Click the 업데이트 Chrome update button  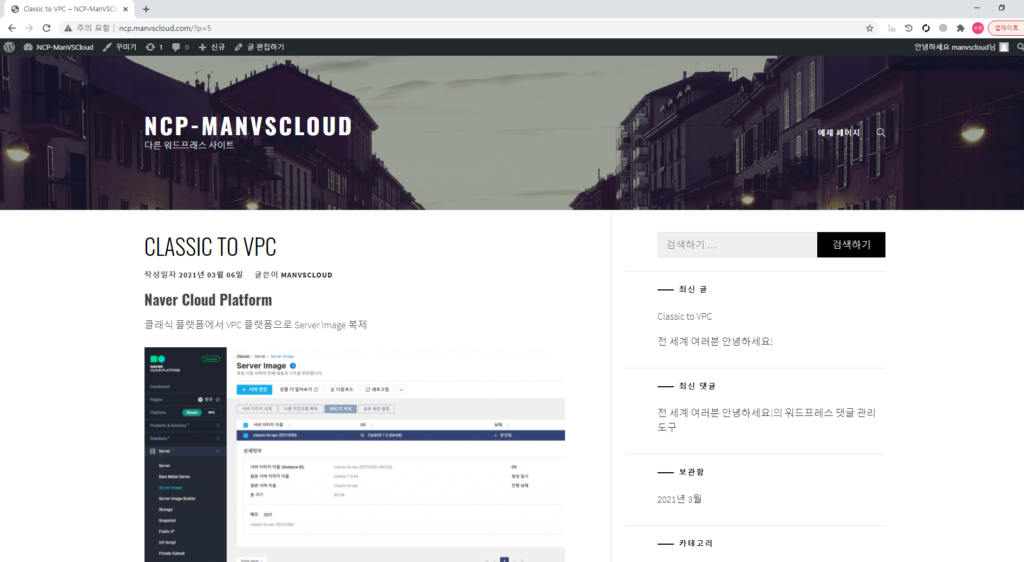1006,28
